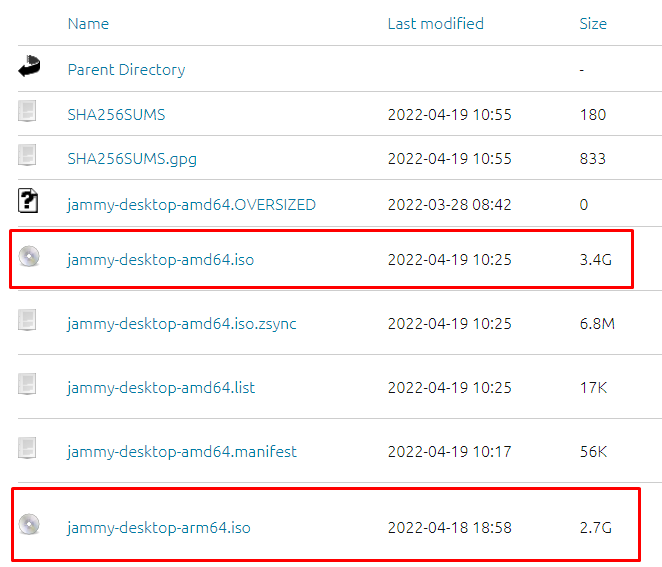The height and width of the screenshot is (567, 662).
Task: Open jammy-desktop-amd64.OVERSIZED link
Action: (x=191, y=205)
